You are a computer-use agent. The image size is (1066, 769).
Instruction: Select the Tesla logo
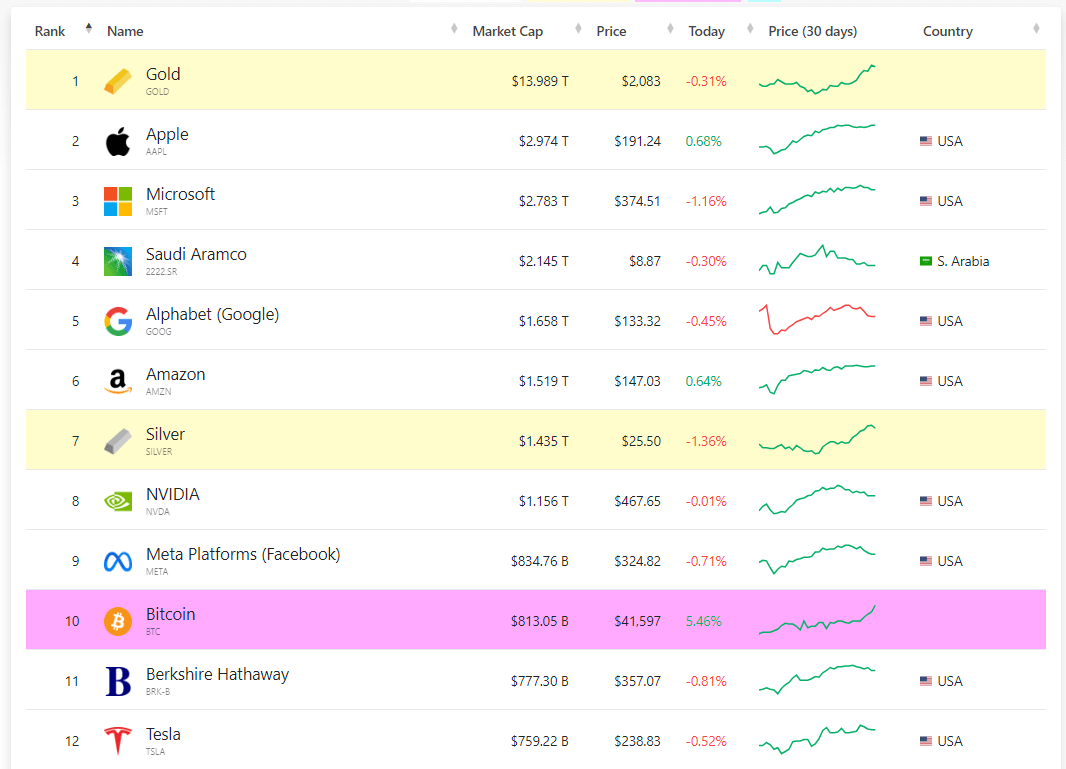[x=117, y=740]
